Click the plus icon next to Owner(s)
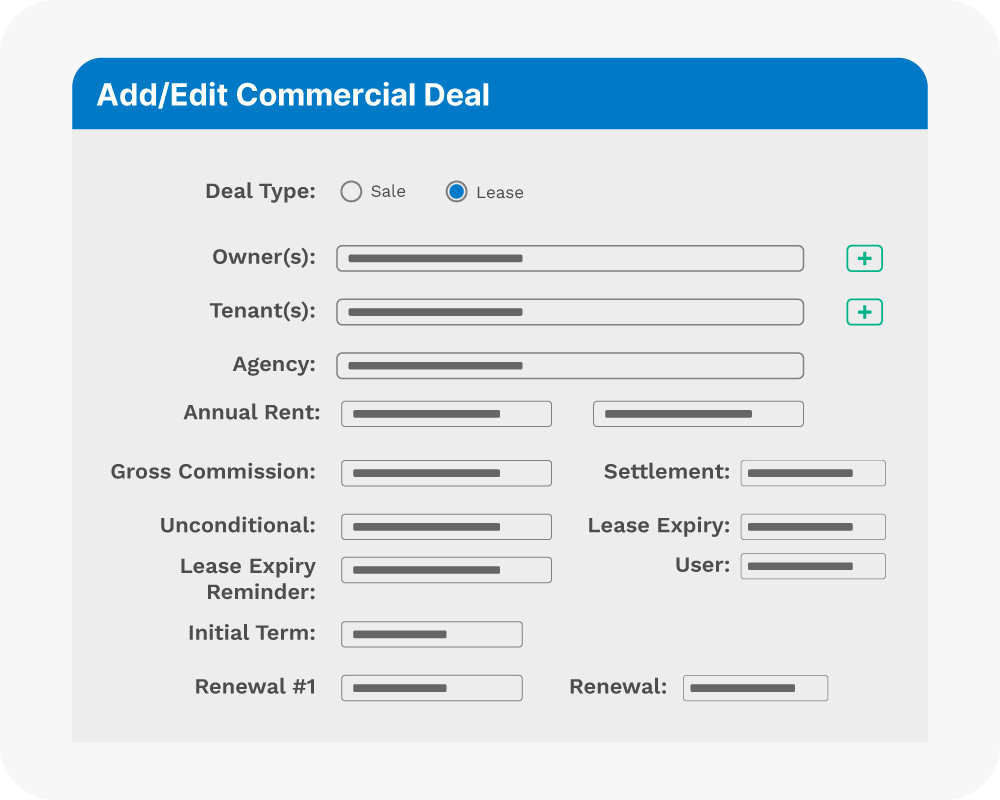This screenshot has height=800, width=1000. [x=864, y=259]
